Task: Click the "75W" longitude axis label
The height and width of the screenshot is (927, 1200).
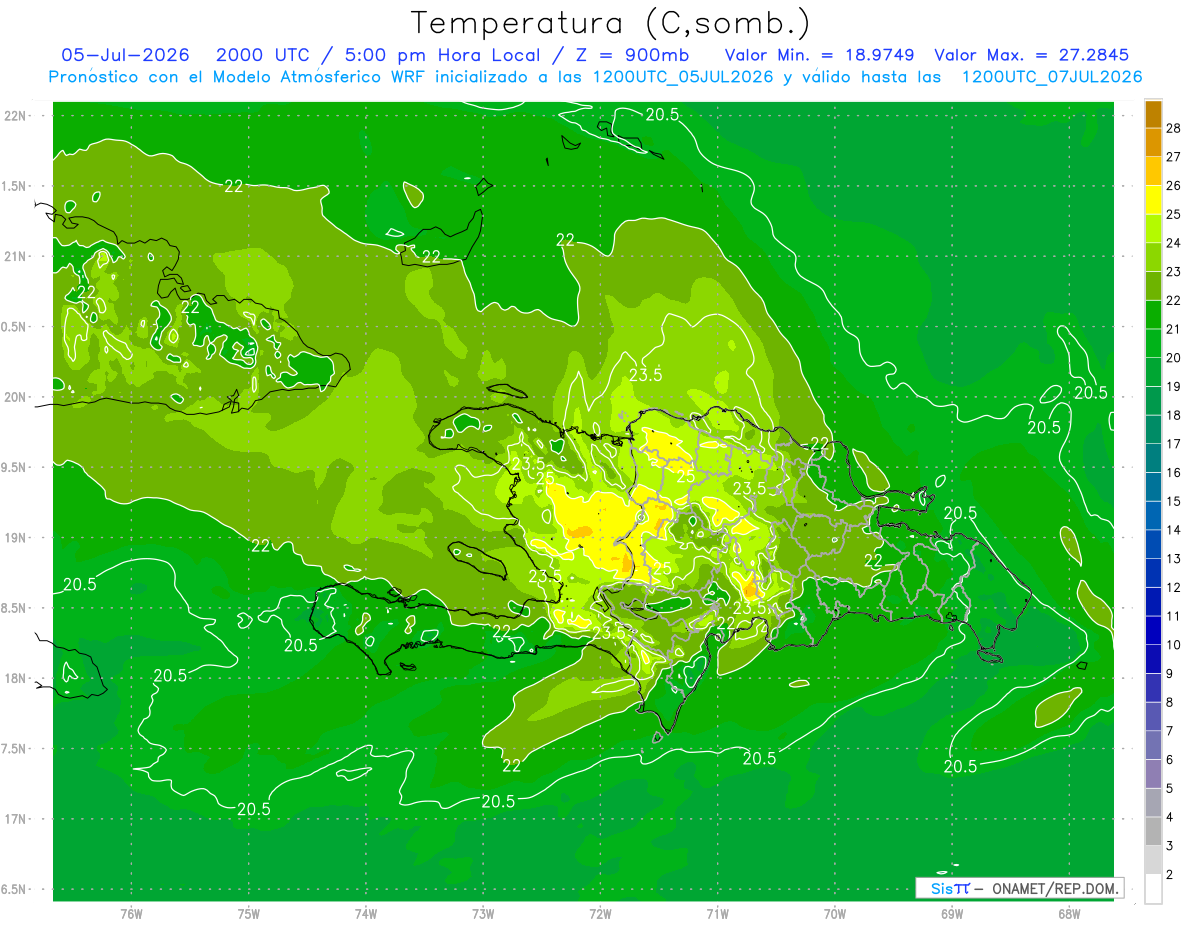Action: click(249, 913)
